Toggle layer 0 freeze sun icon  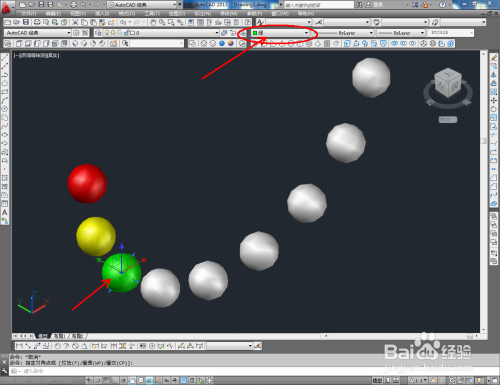(x=113, y=33)
